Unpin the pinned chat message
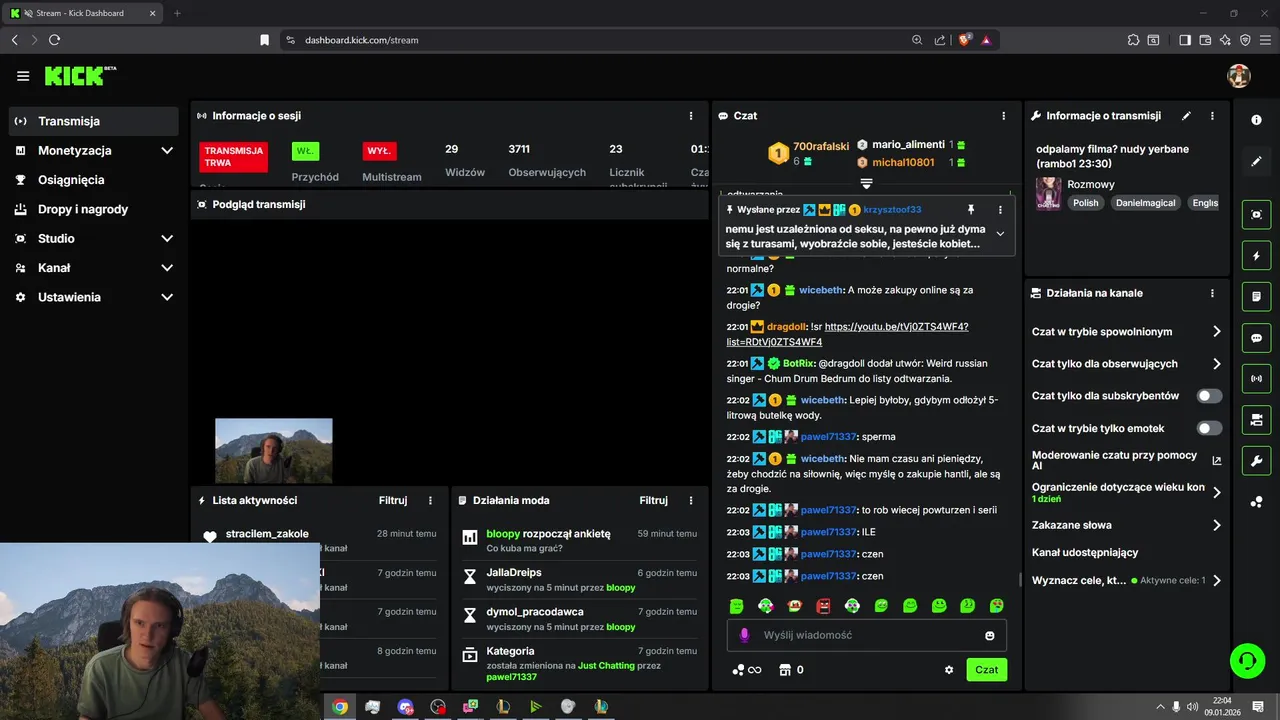1280x720 pixels. point(970,210)
